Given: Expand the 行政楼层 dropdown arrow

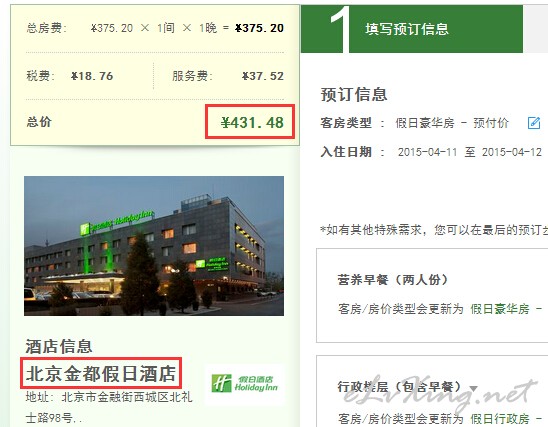Looking at the screenshot, I should pos(474,388).
